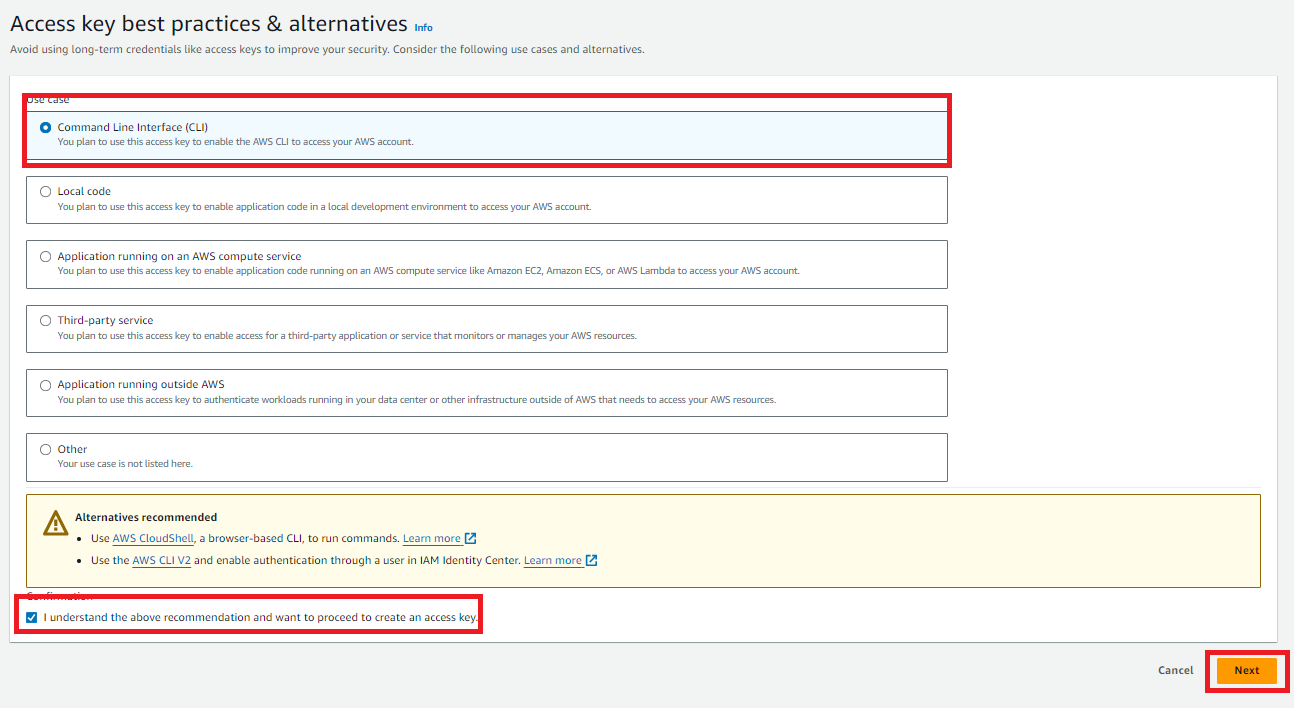The image size is (1294, 708).
Task: Open Learn more link for IAM Identity Center
Action: click(x=553, y=561)
